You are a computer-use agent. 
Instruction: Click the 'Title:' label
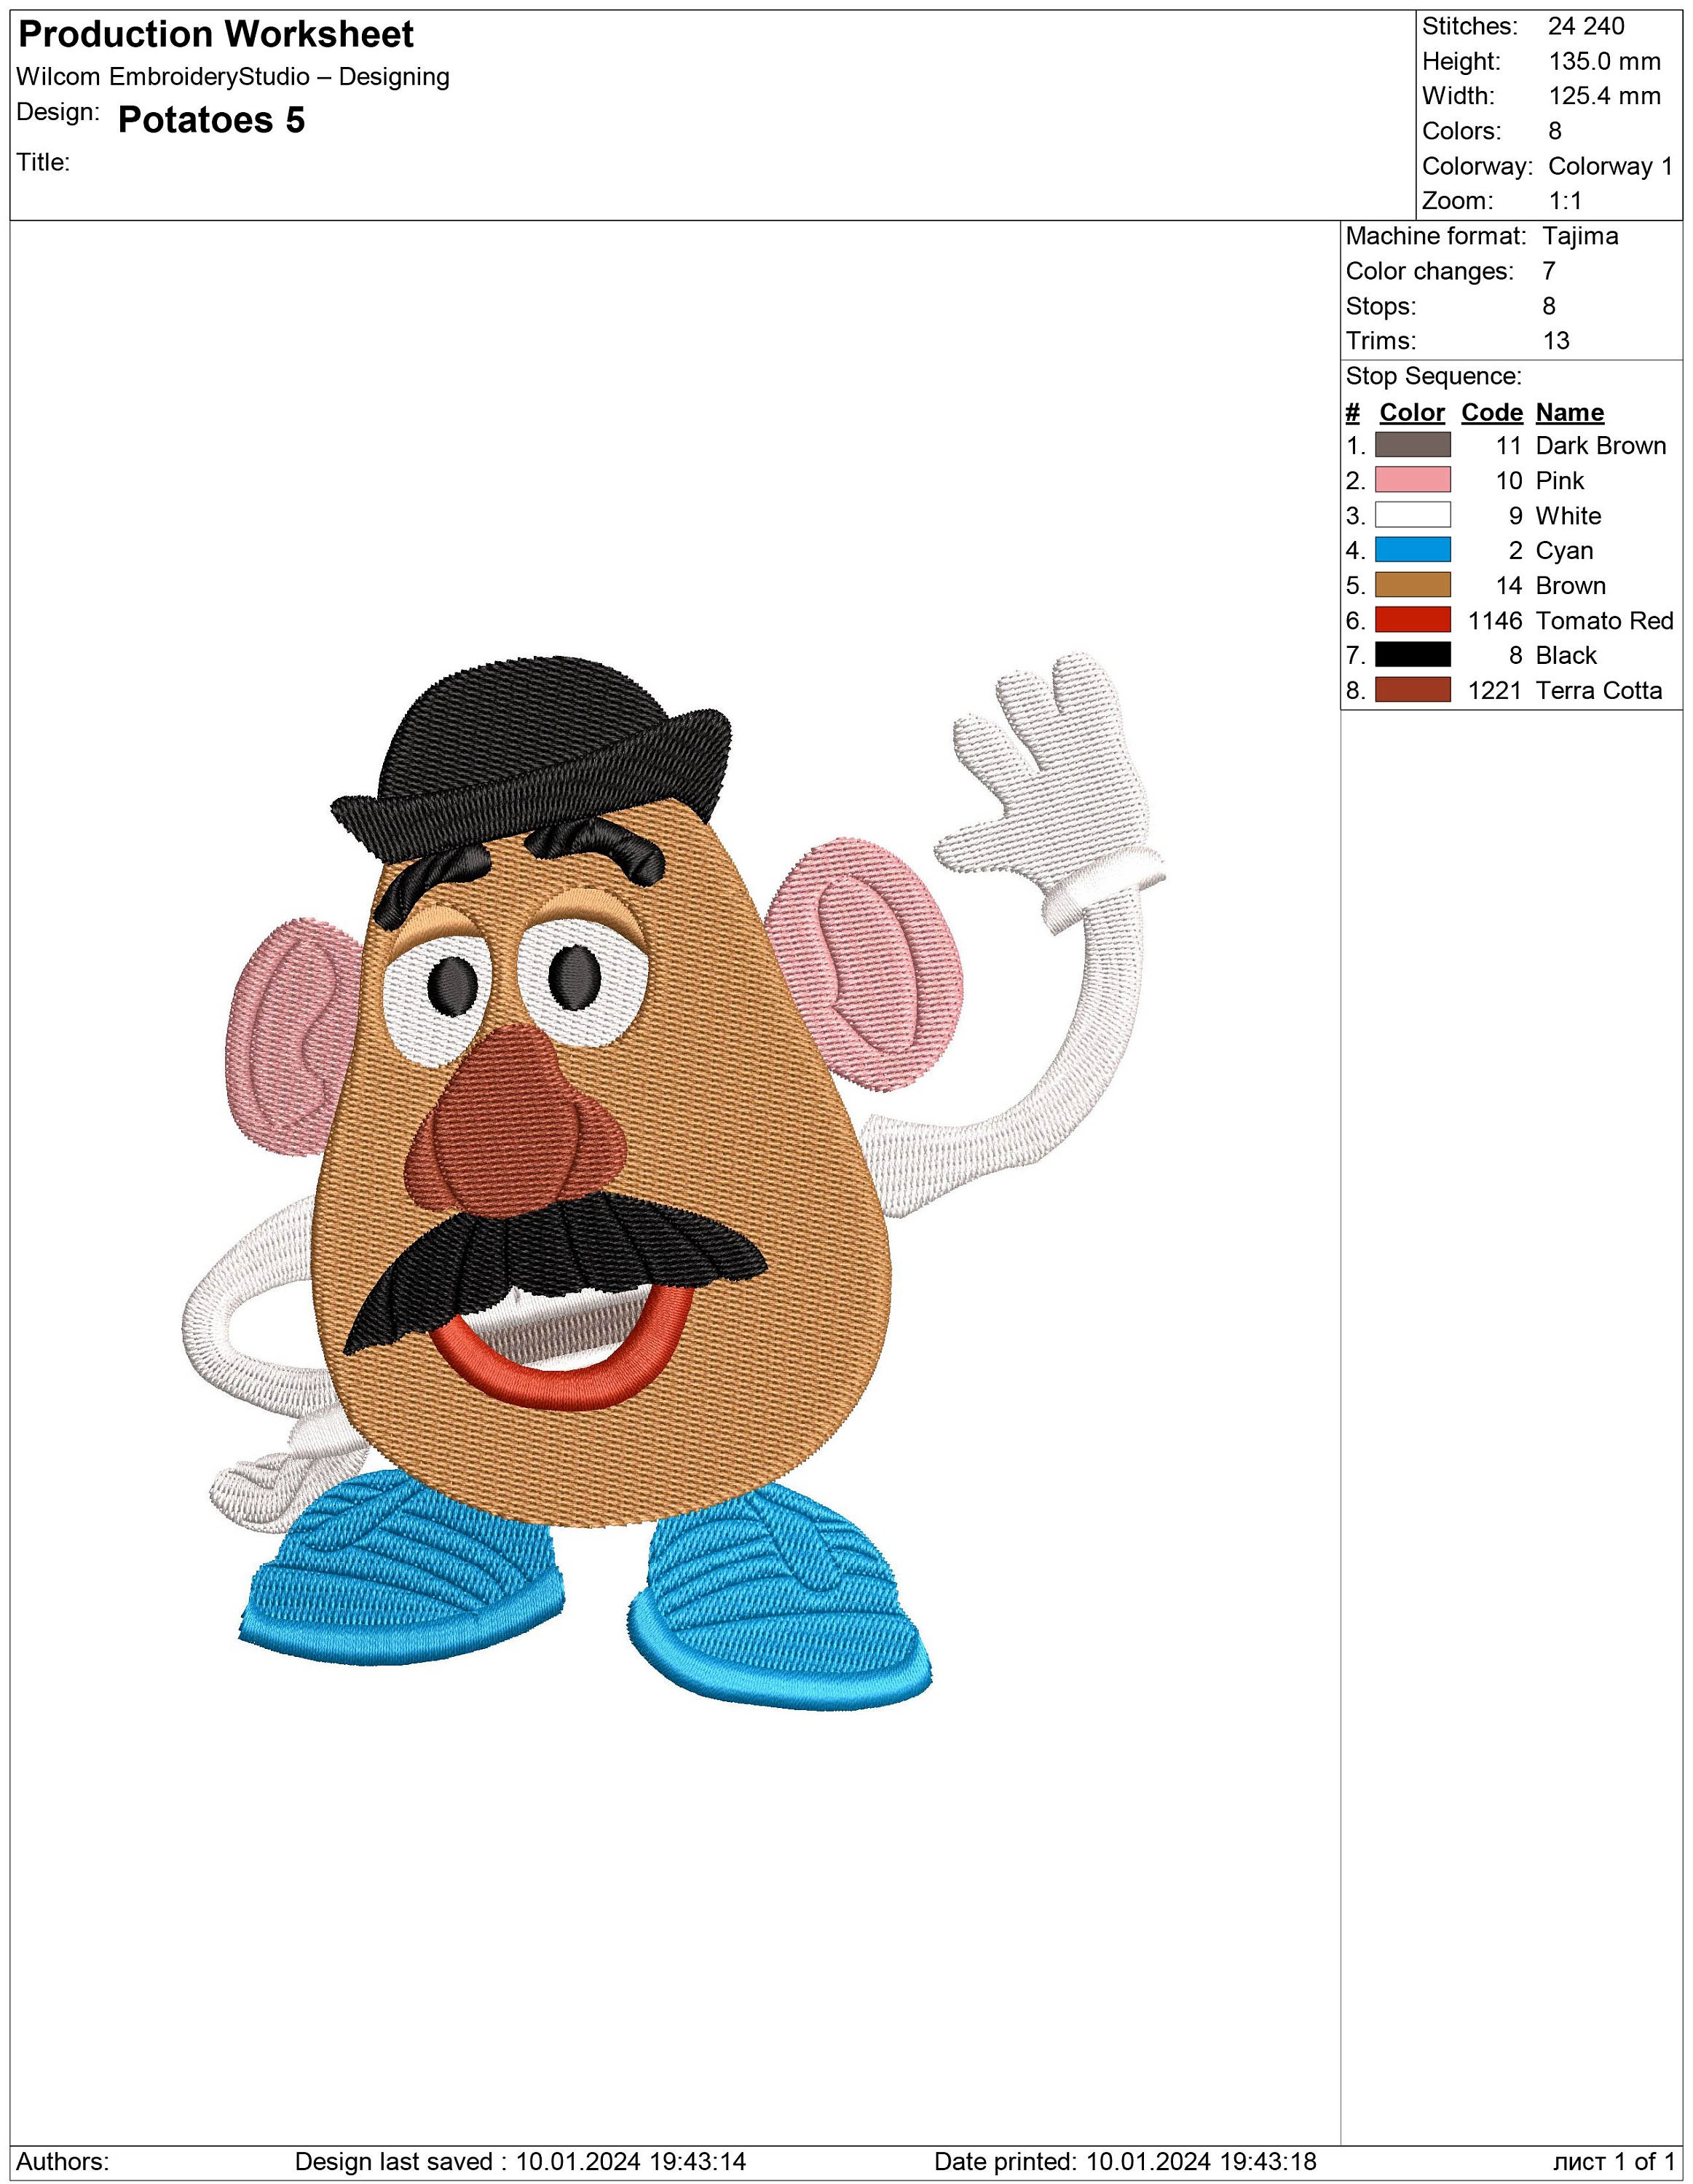tap(43, 162)
